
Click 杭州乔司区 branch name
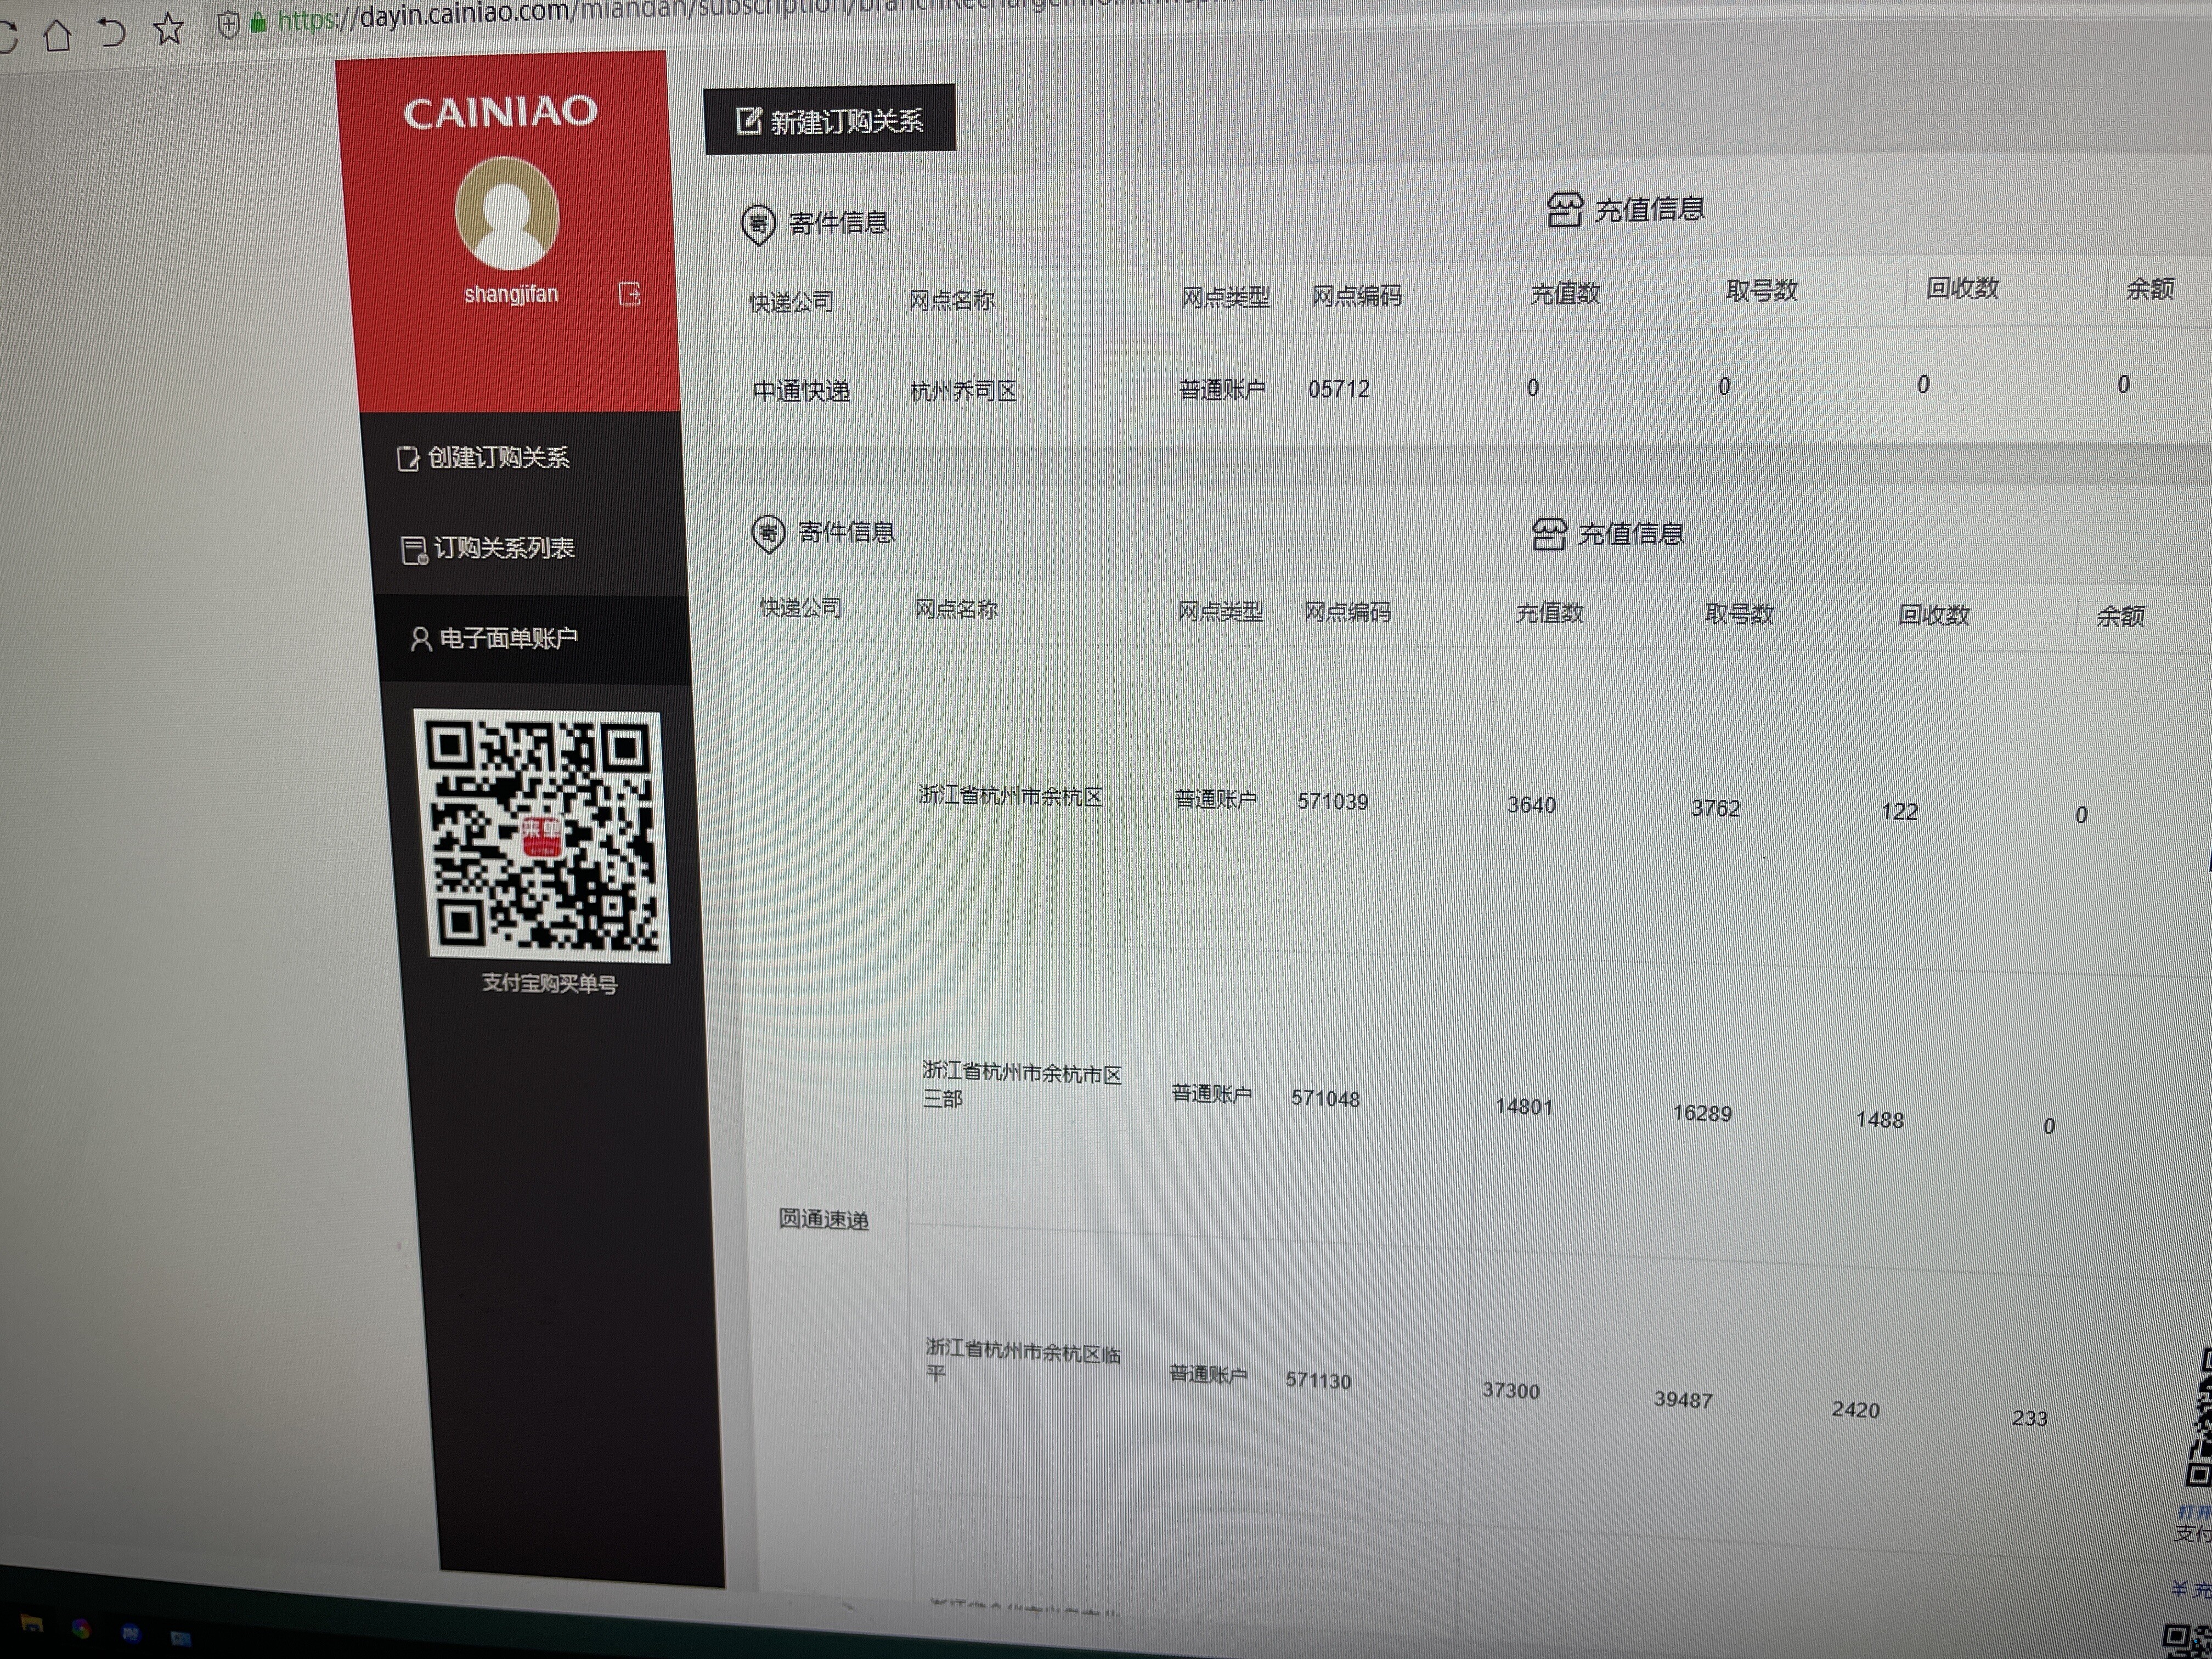963,391
